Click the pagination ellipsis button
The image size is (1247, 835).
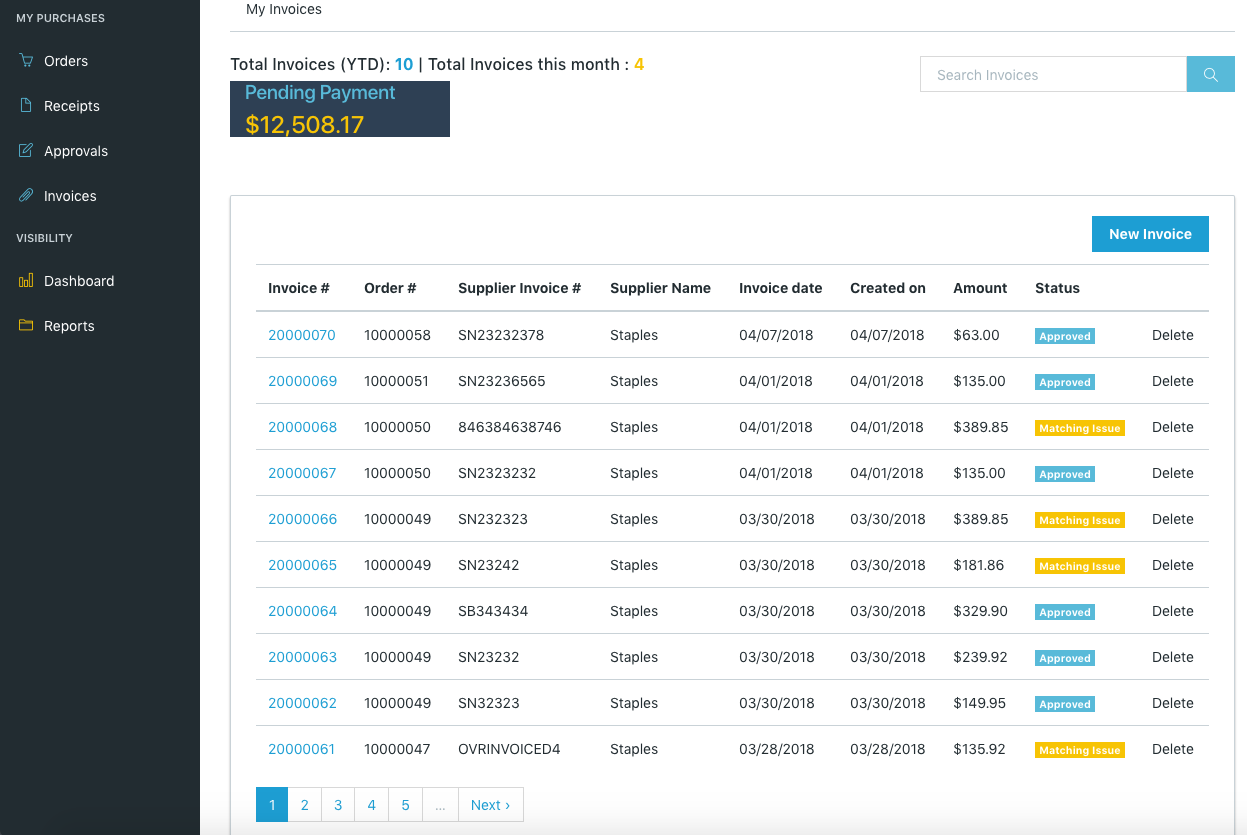[x=440, y=805]
